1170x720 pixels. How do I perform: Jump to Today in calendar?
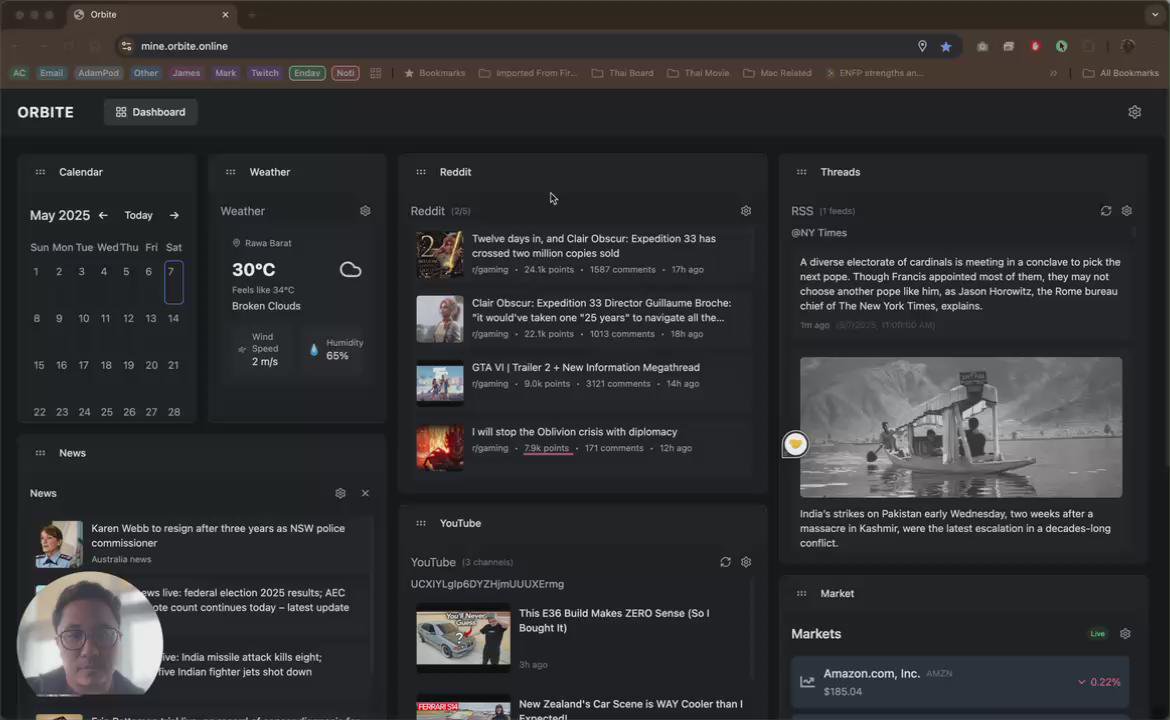[138, 215]
